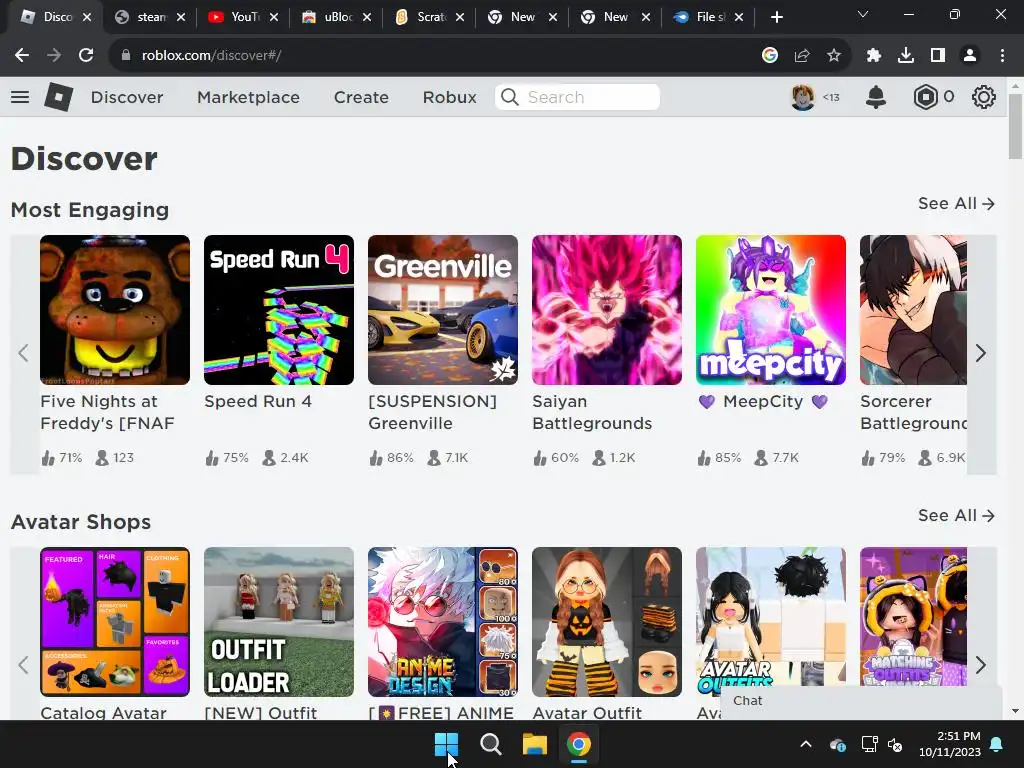The height and width of the screenshot is (768, 1024).
Task: Open Saiyan Battlegrounds title link
Action: [x=592, y=413]
